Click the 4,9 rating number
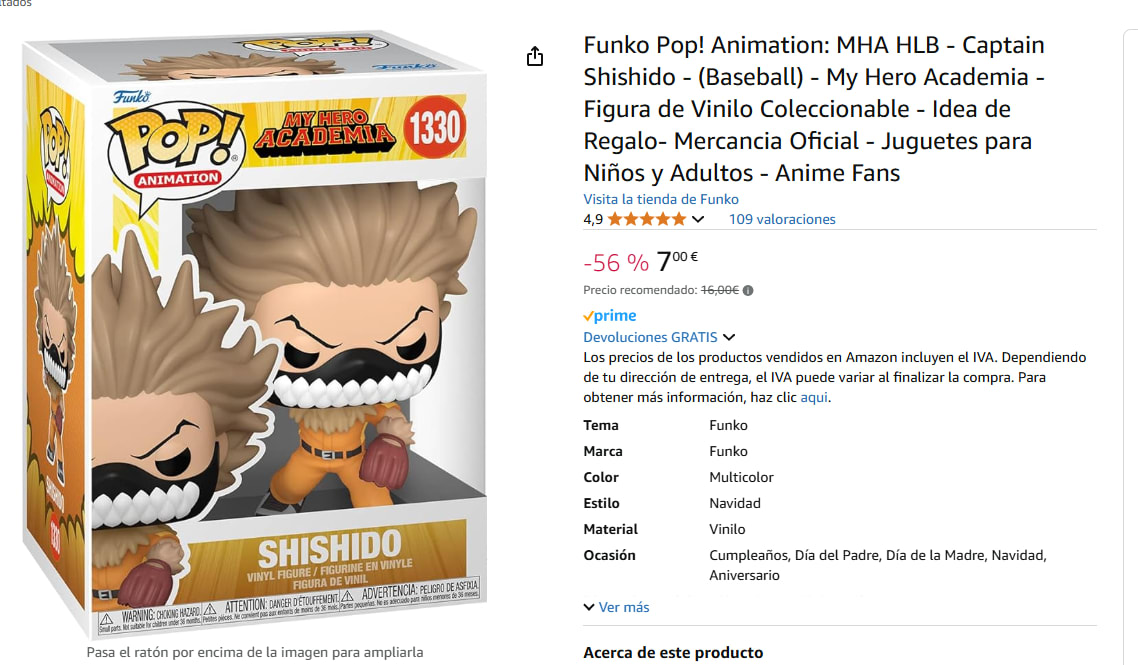The image size is (1138, 665). tap(593, 219)
